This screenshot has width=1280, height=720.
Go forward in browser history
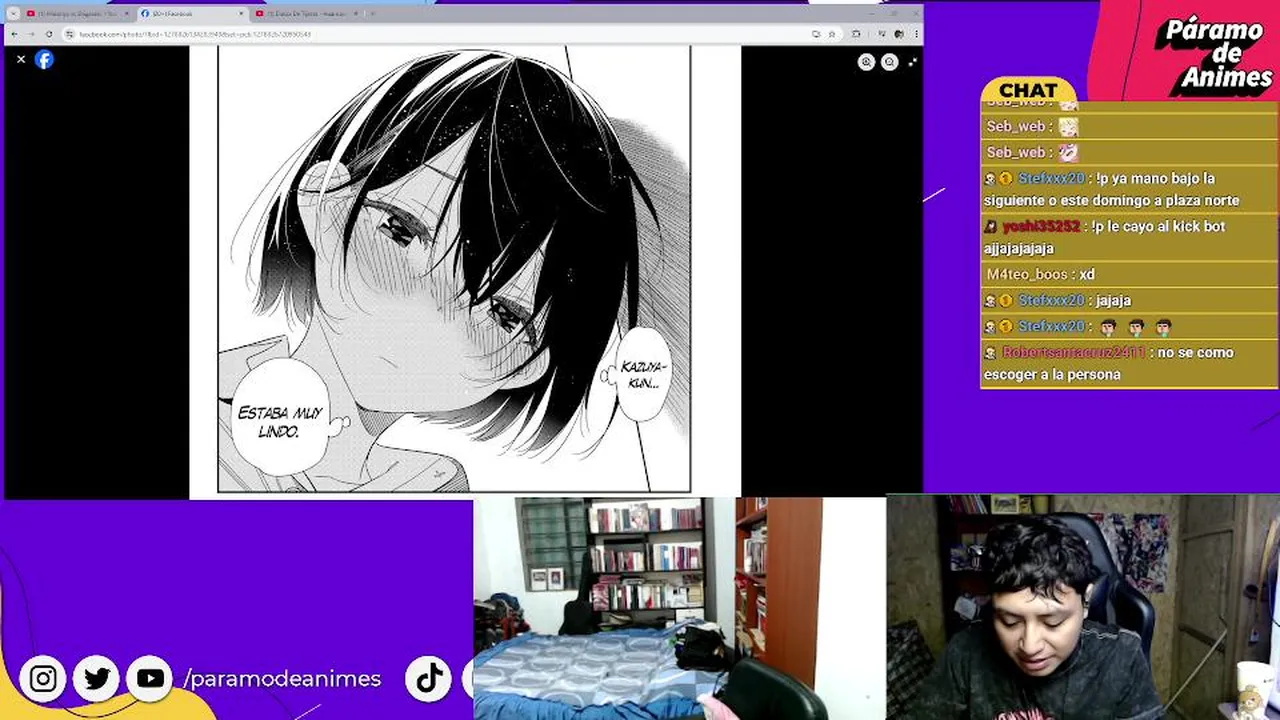(31, 34)
